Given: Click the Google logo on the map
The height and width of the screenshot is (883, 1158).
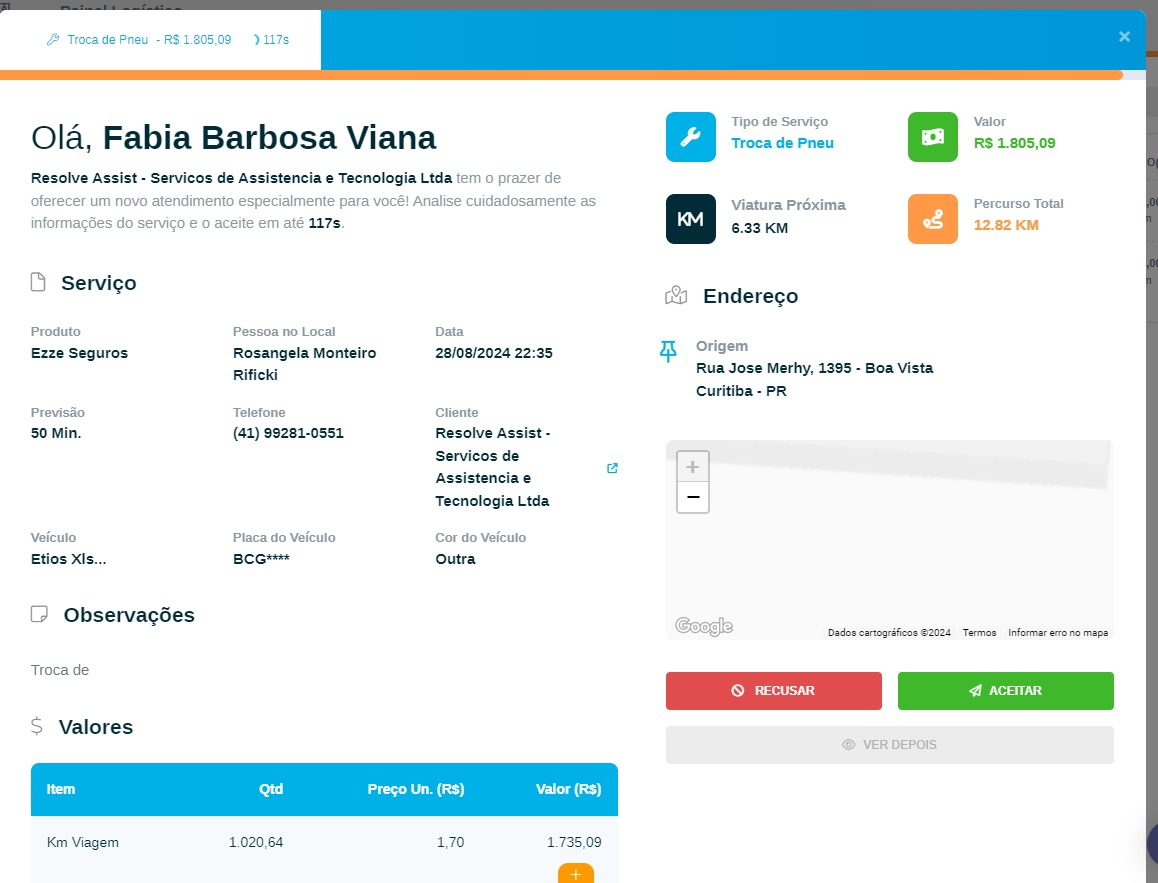Looking at the screenshot, I should pos(704,626).
